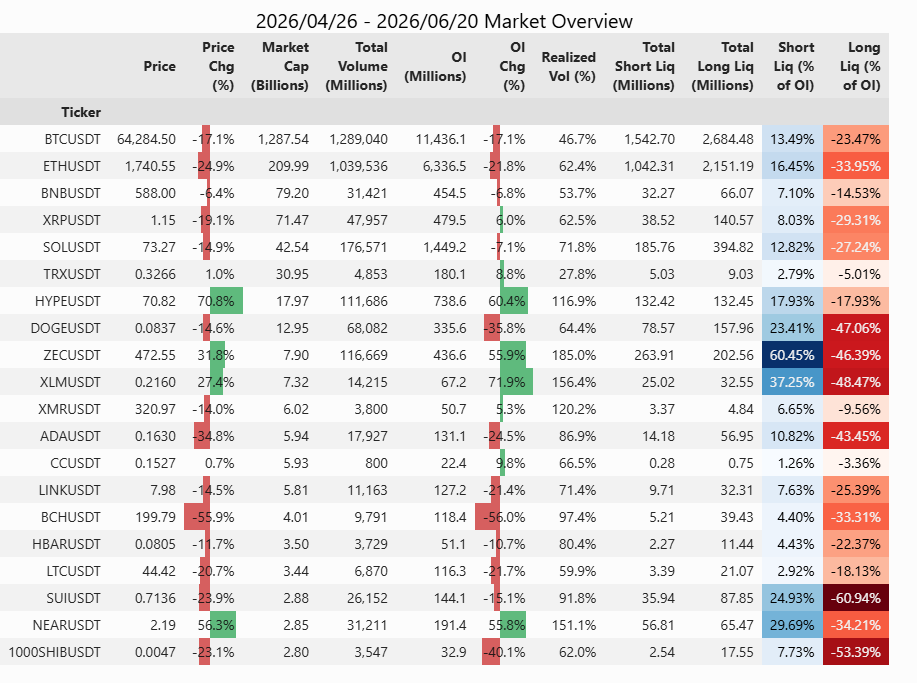Click the DOGEUSDT -47.06% long liq cell
917x683 pixels.
click(x=856, y=328)
